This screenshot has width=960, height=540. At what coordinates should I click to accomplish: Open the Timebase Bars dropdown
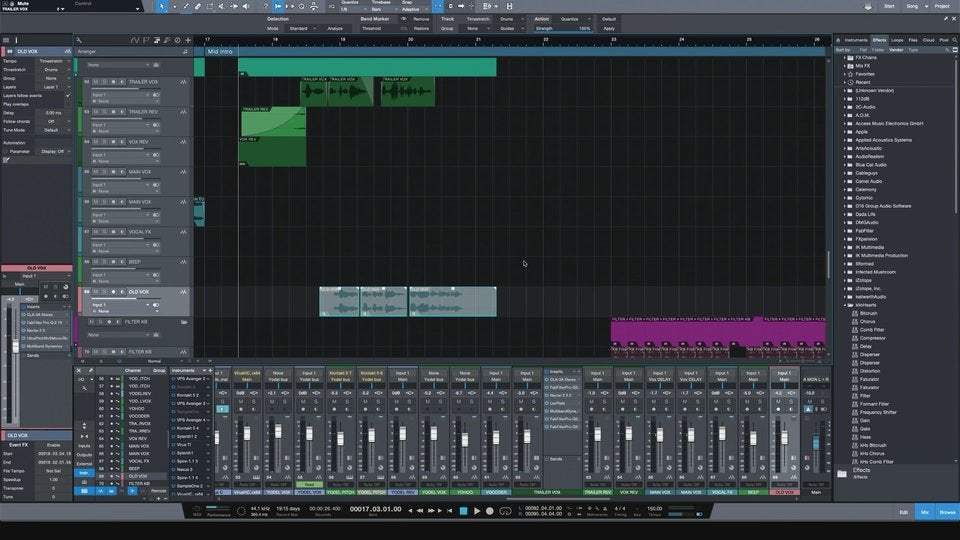(382, 9)
